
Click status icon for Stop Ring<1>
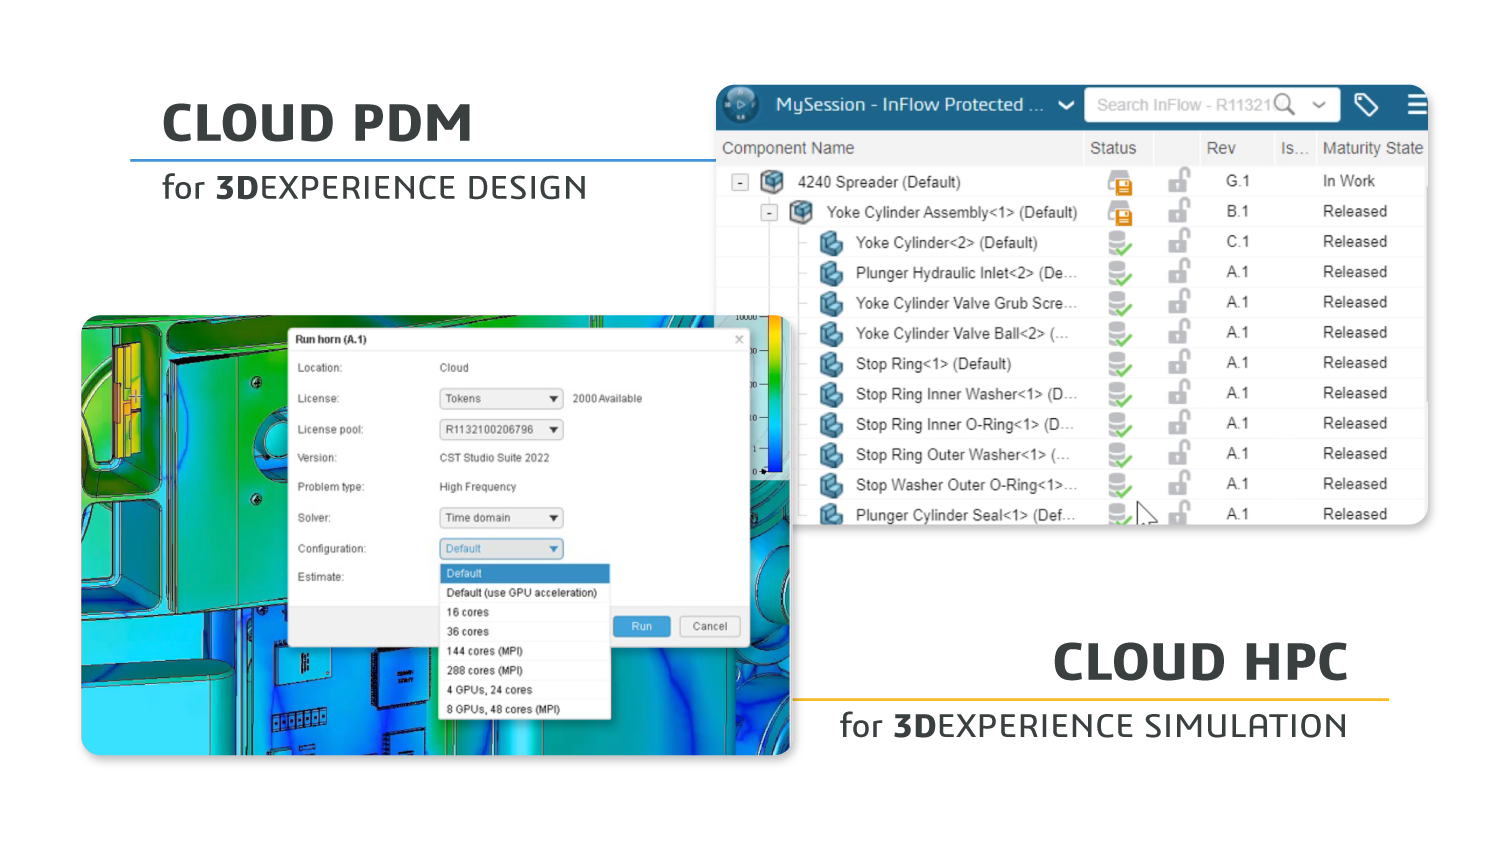coord(1120,363)
